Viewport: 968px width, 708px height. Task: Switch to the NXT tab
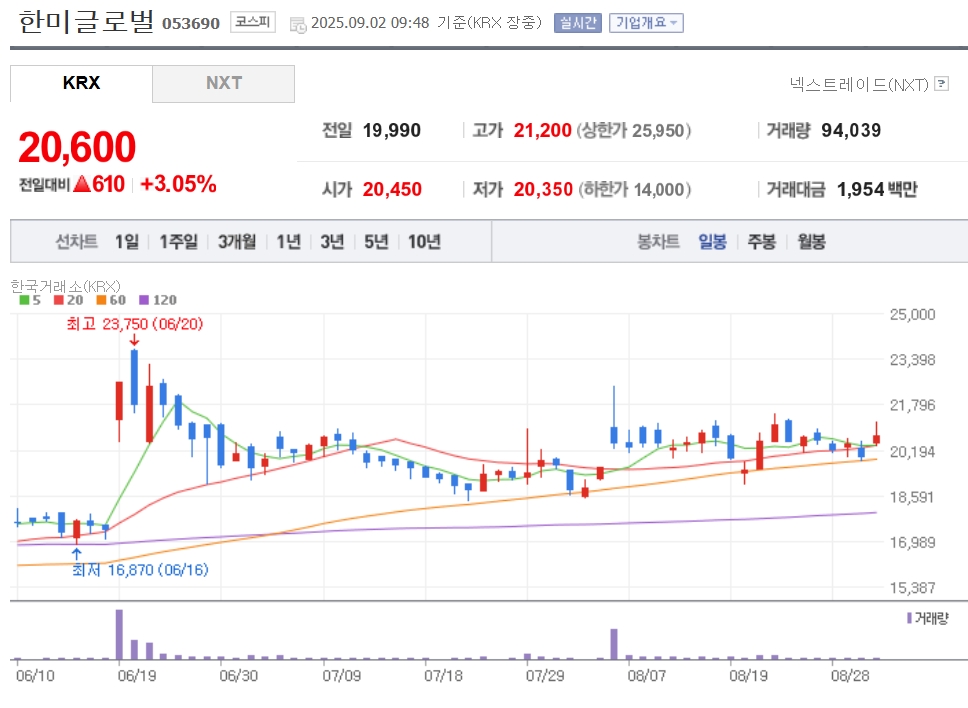click(223, 83)
